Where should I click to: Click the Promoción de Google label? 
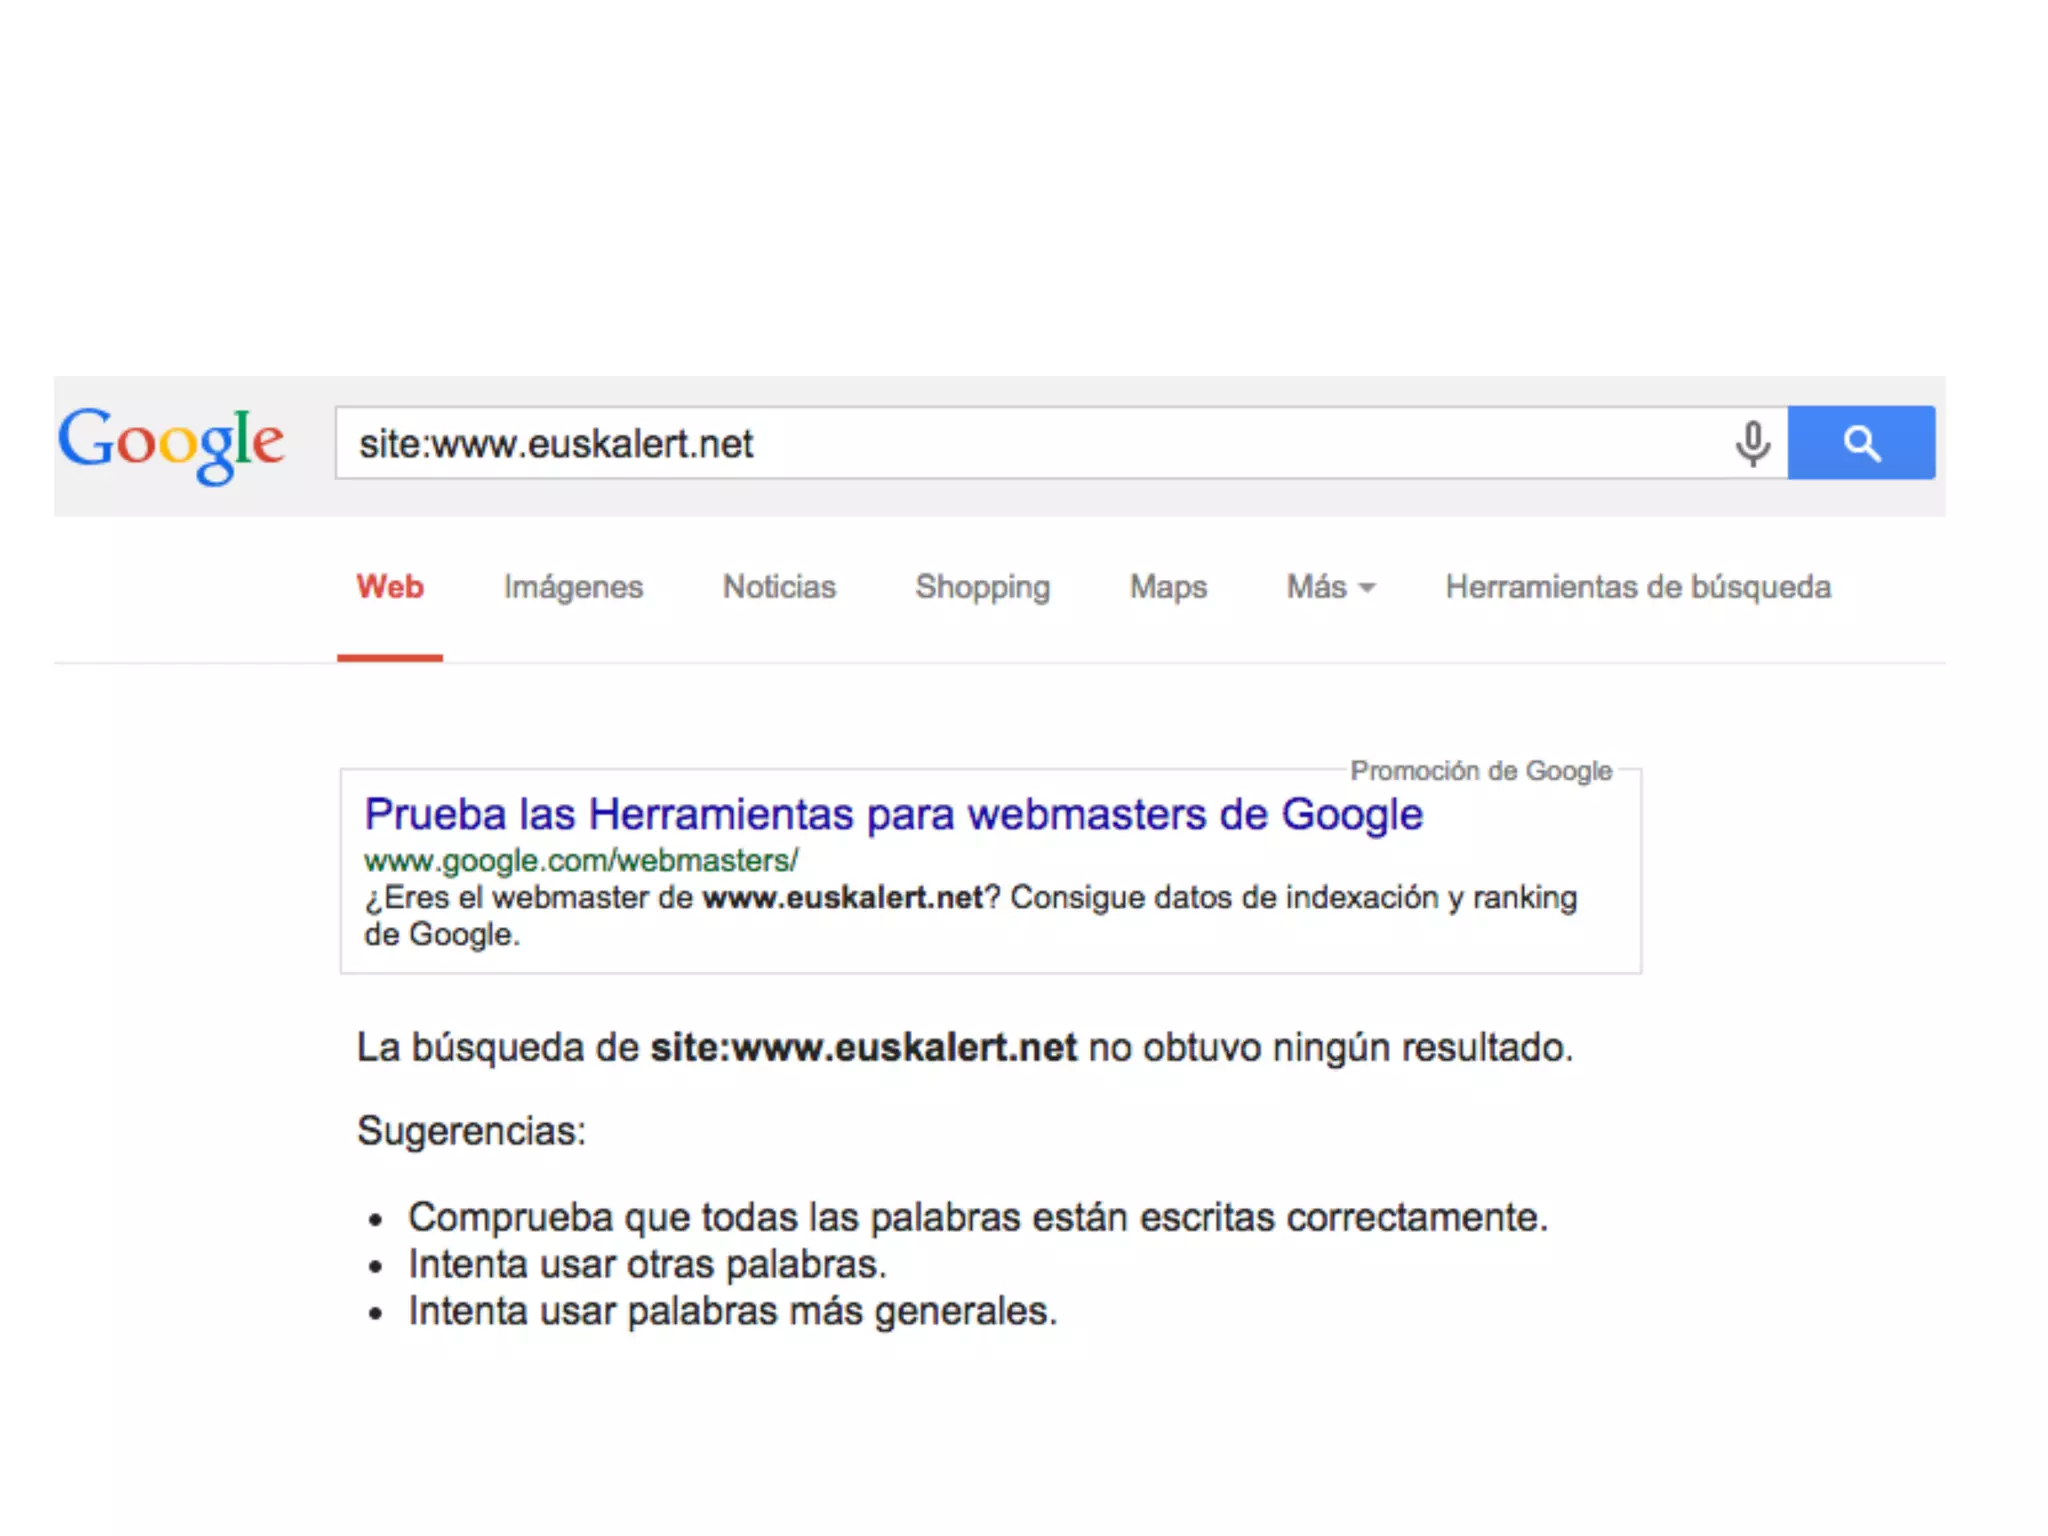(1480, 771)
